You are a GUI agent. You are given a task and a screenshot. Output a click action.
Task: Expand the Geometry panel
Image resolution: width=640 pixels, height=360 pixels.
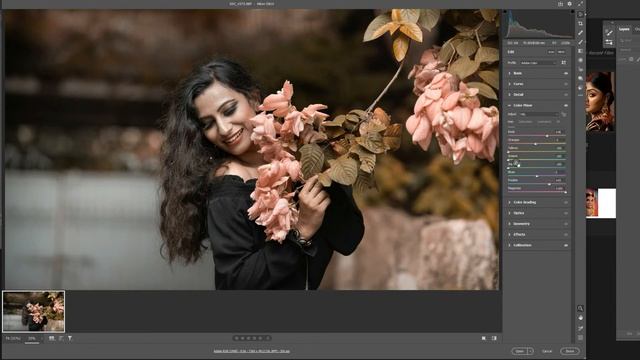[509, 224]
